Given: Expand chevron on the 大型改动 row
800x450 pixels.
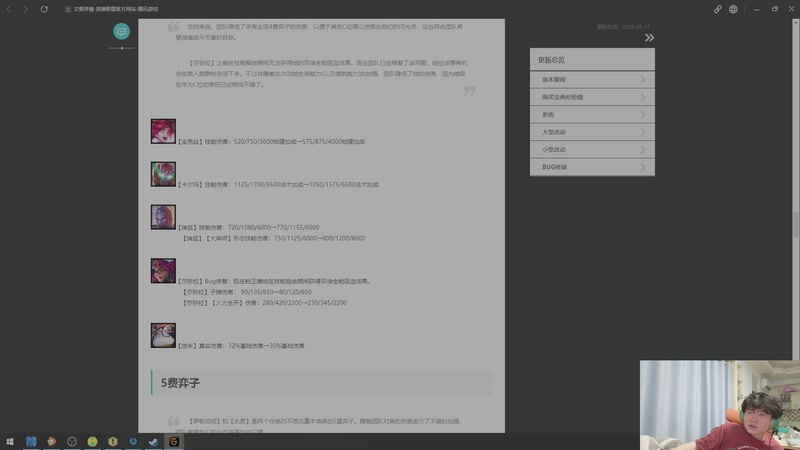Looking at the screenshot, I should 643,132.
